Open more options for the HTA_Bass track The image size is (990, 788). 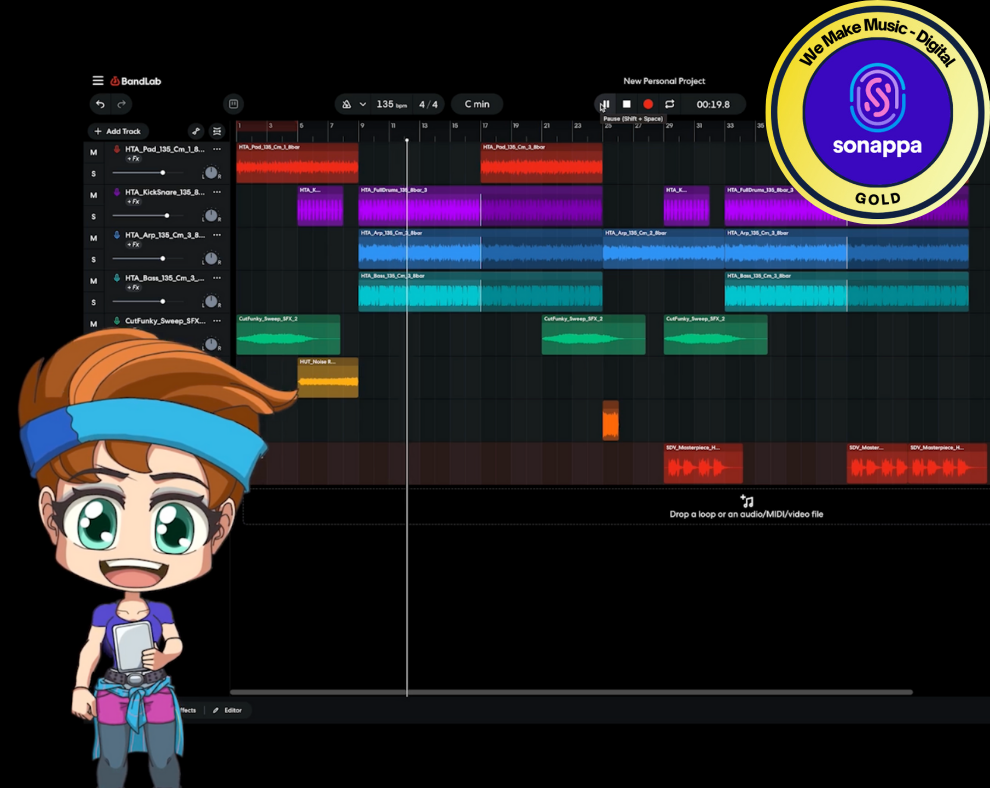point(217,278)
